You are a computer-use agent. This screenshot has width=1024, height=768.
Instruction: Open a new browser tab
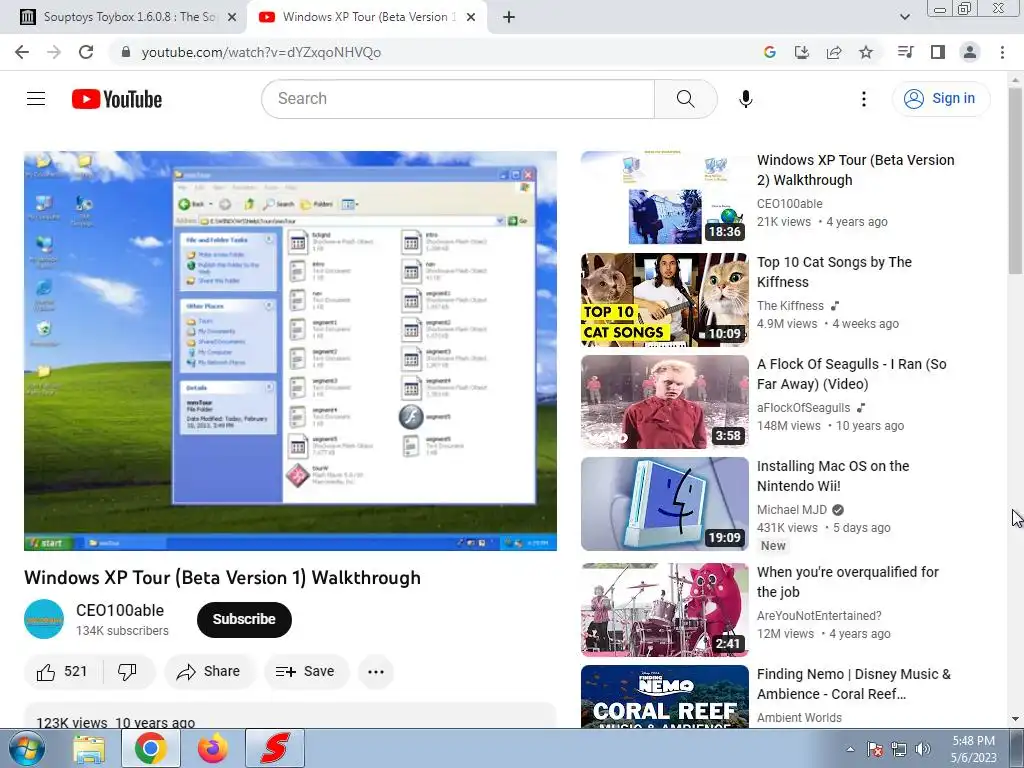pyautogui.click(x=509, y=17)
